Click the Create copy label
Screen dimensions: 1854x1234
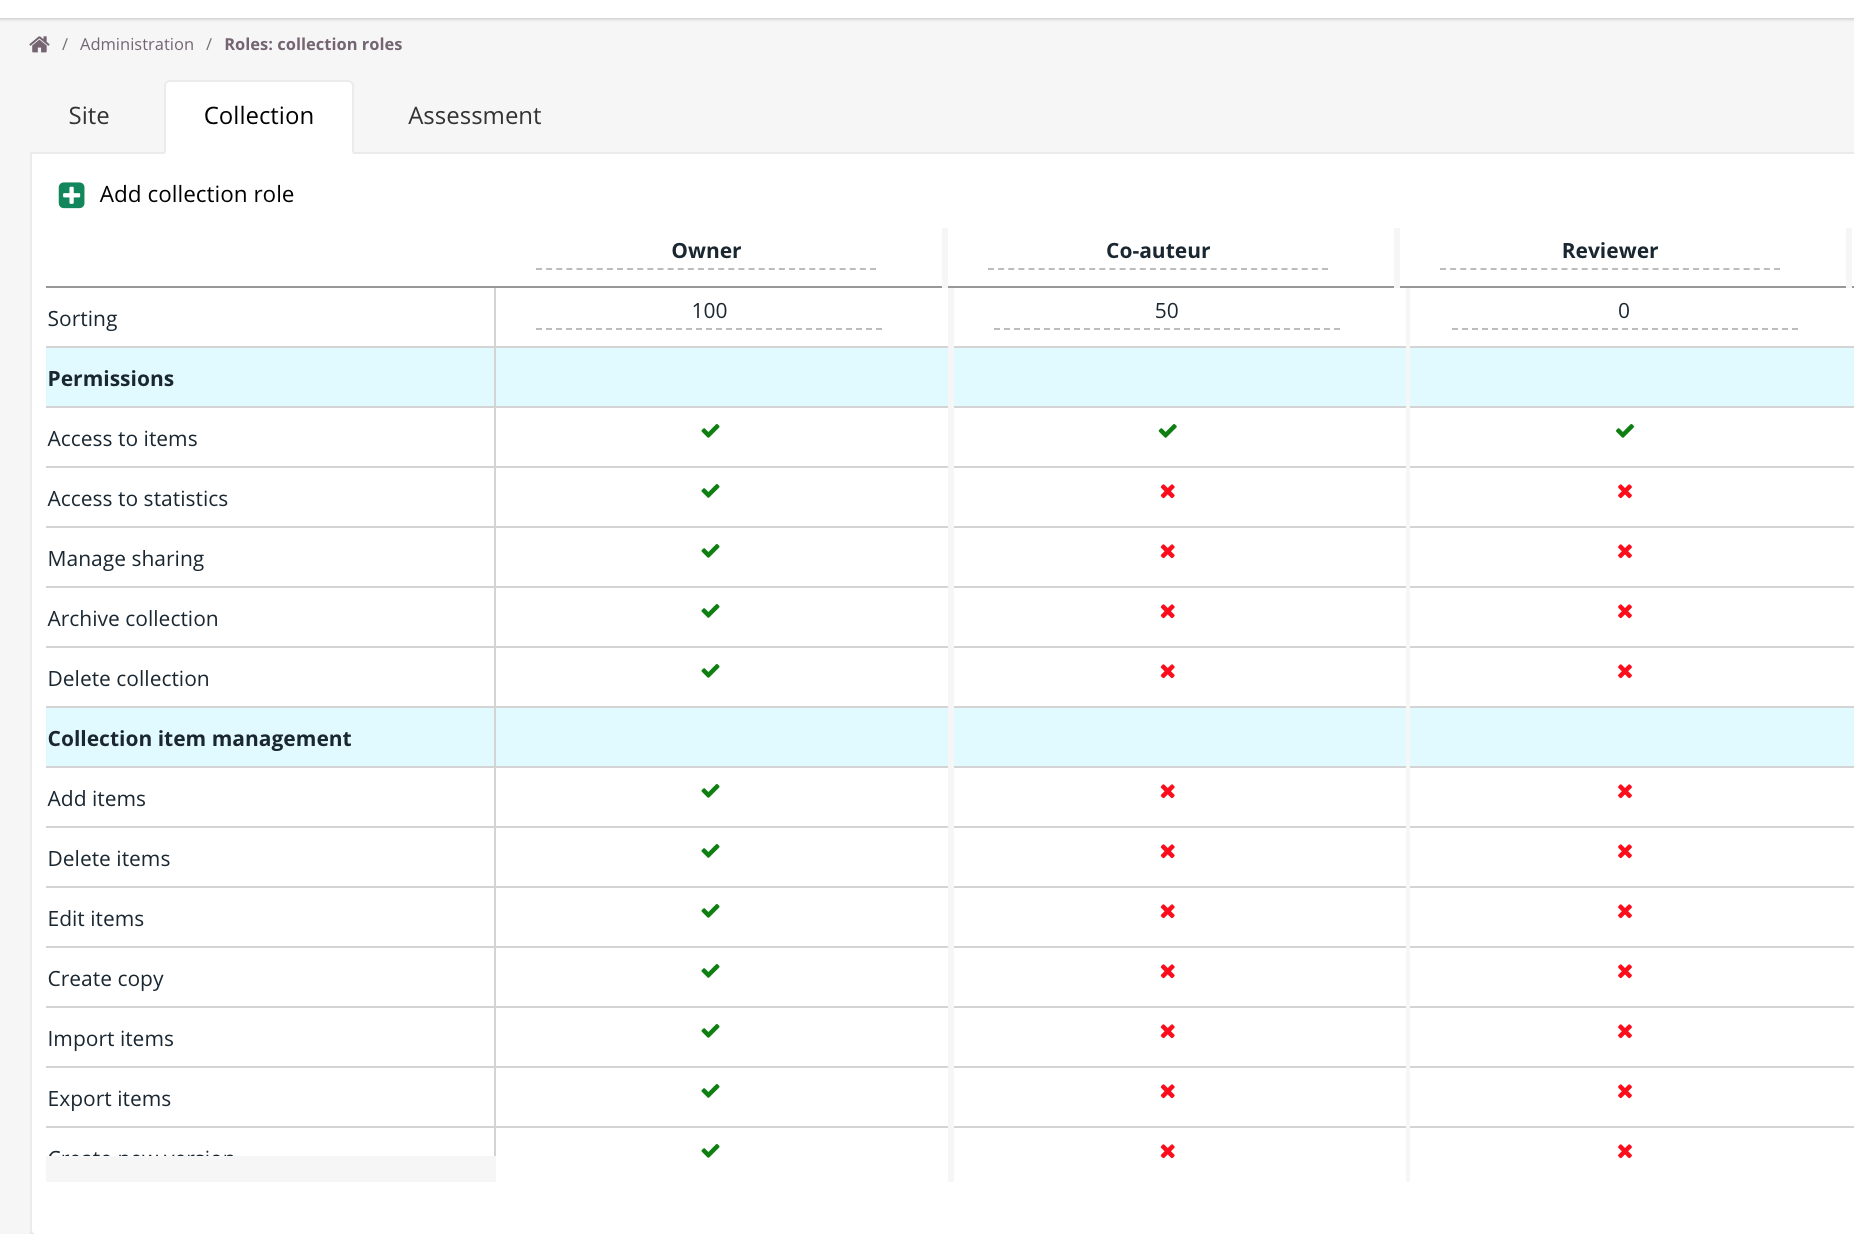[106, 979]
